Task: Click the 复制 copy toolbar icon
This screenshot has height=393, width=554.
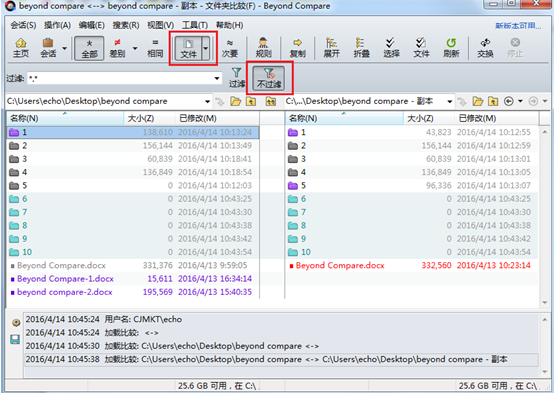Action: click(x=297, y=48)
